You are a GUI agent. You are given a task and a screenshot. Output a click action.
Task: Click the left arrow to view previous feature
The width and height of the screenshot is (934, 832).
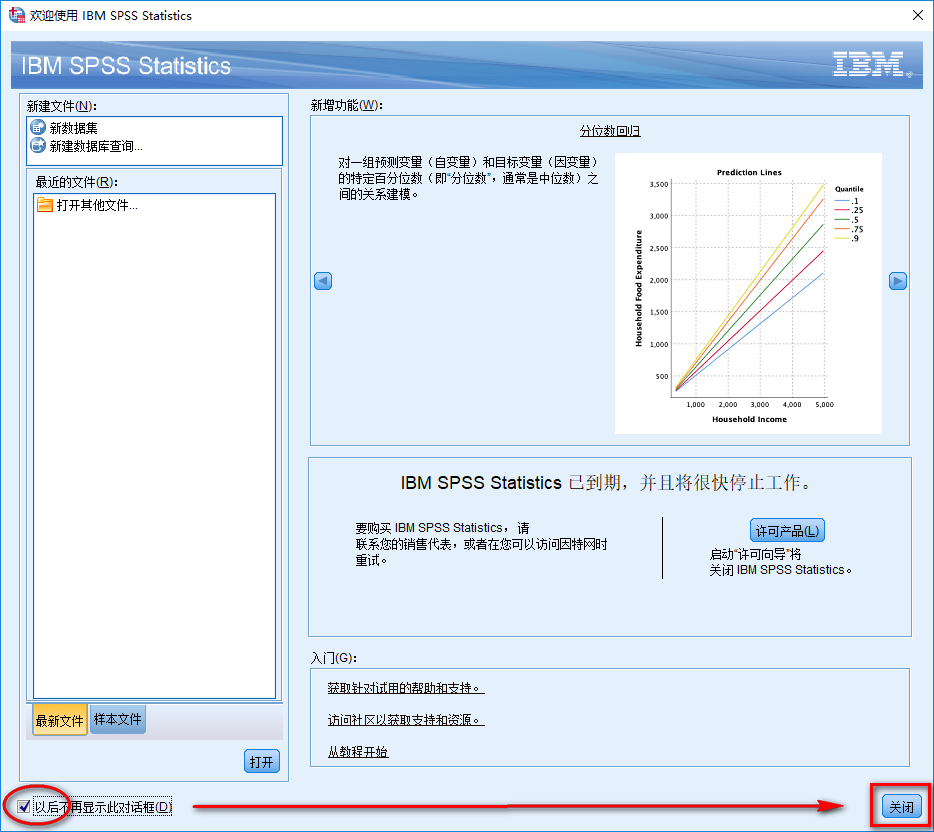[322, 281]
